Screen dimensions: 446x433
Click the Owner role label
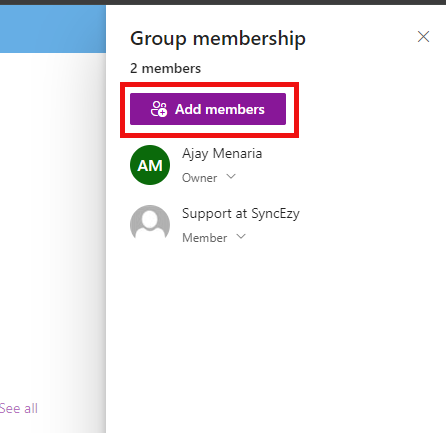(x=199, y=178)
